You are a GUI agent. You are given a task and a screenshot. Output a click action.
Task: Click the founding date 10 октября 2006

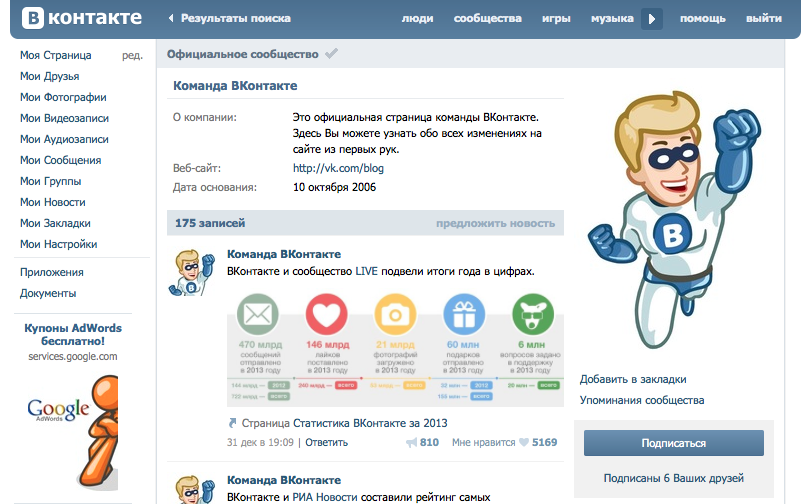click(334, 188)
